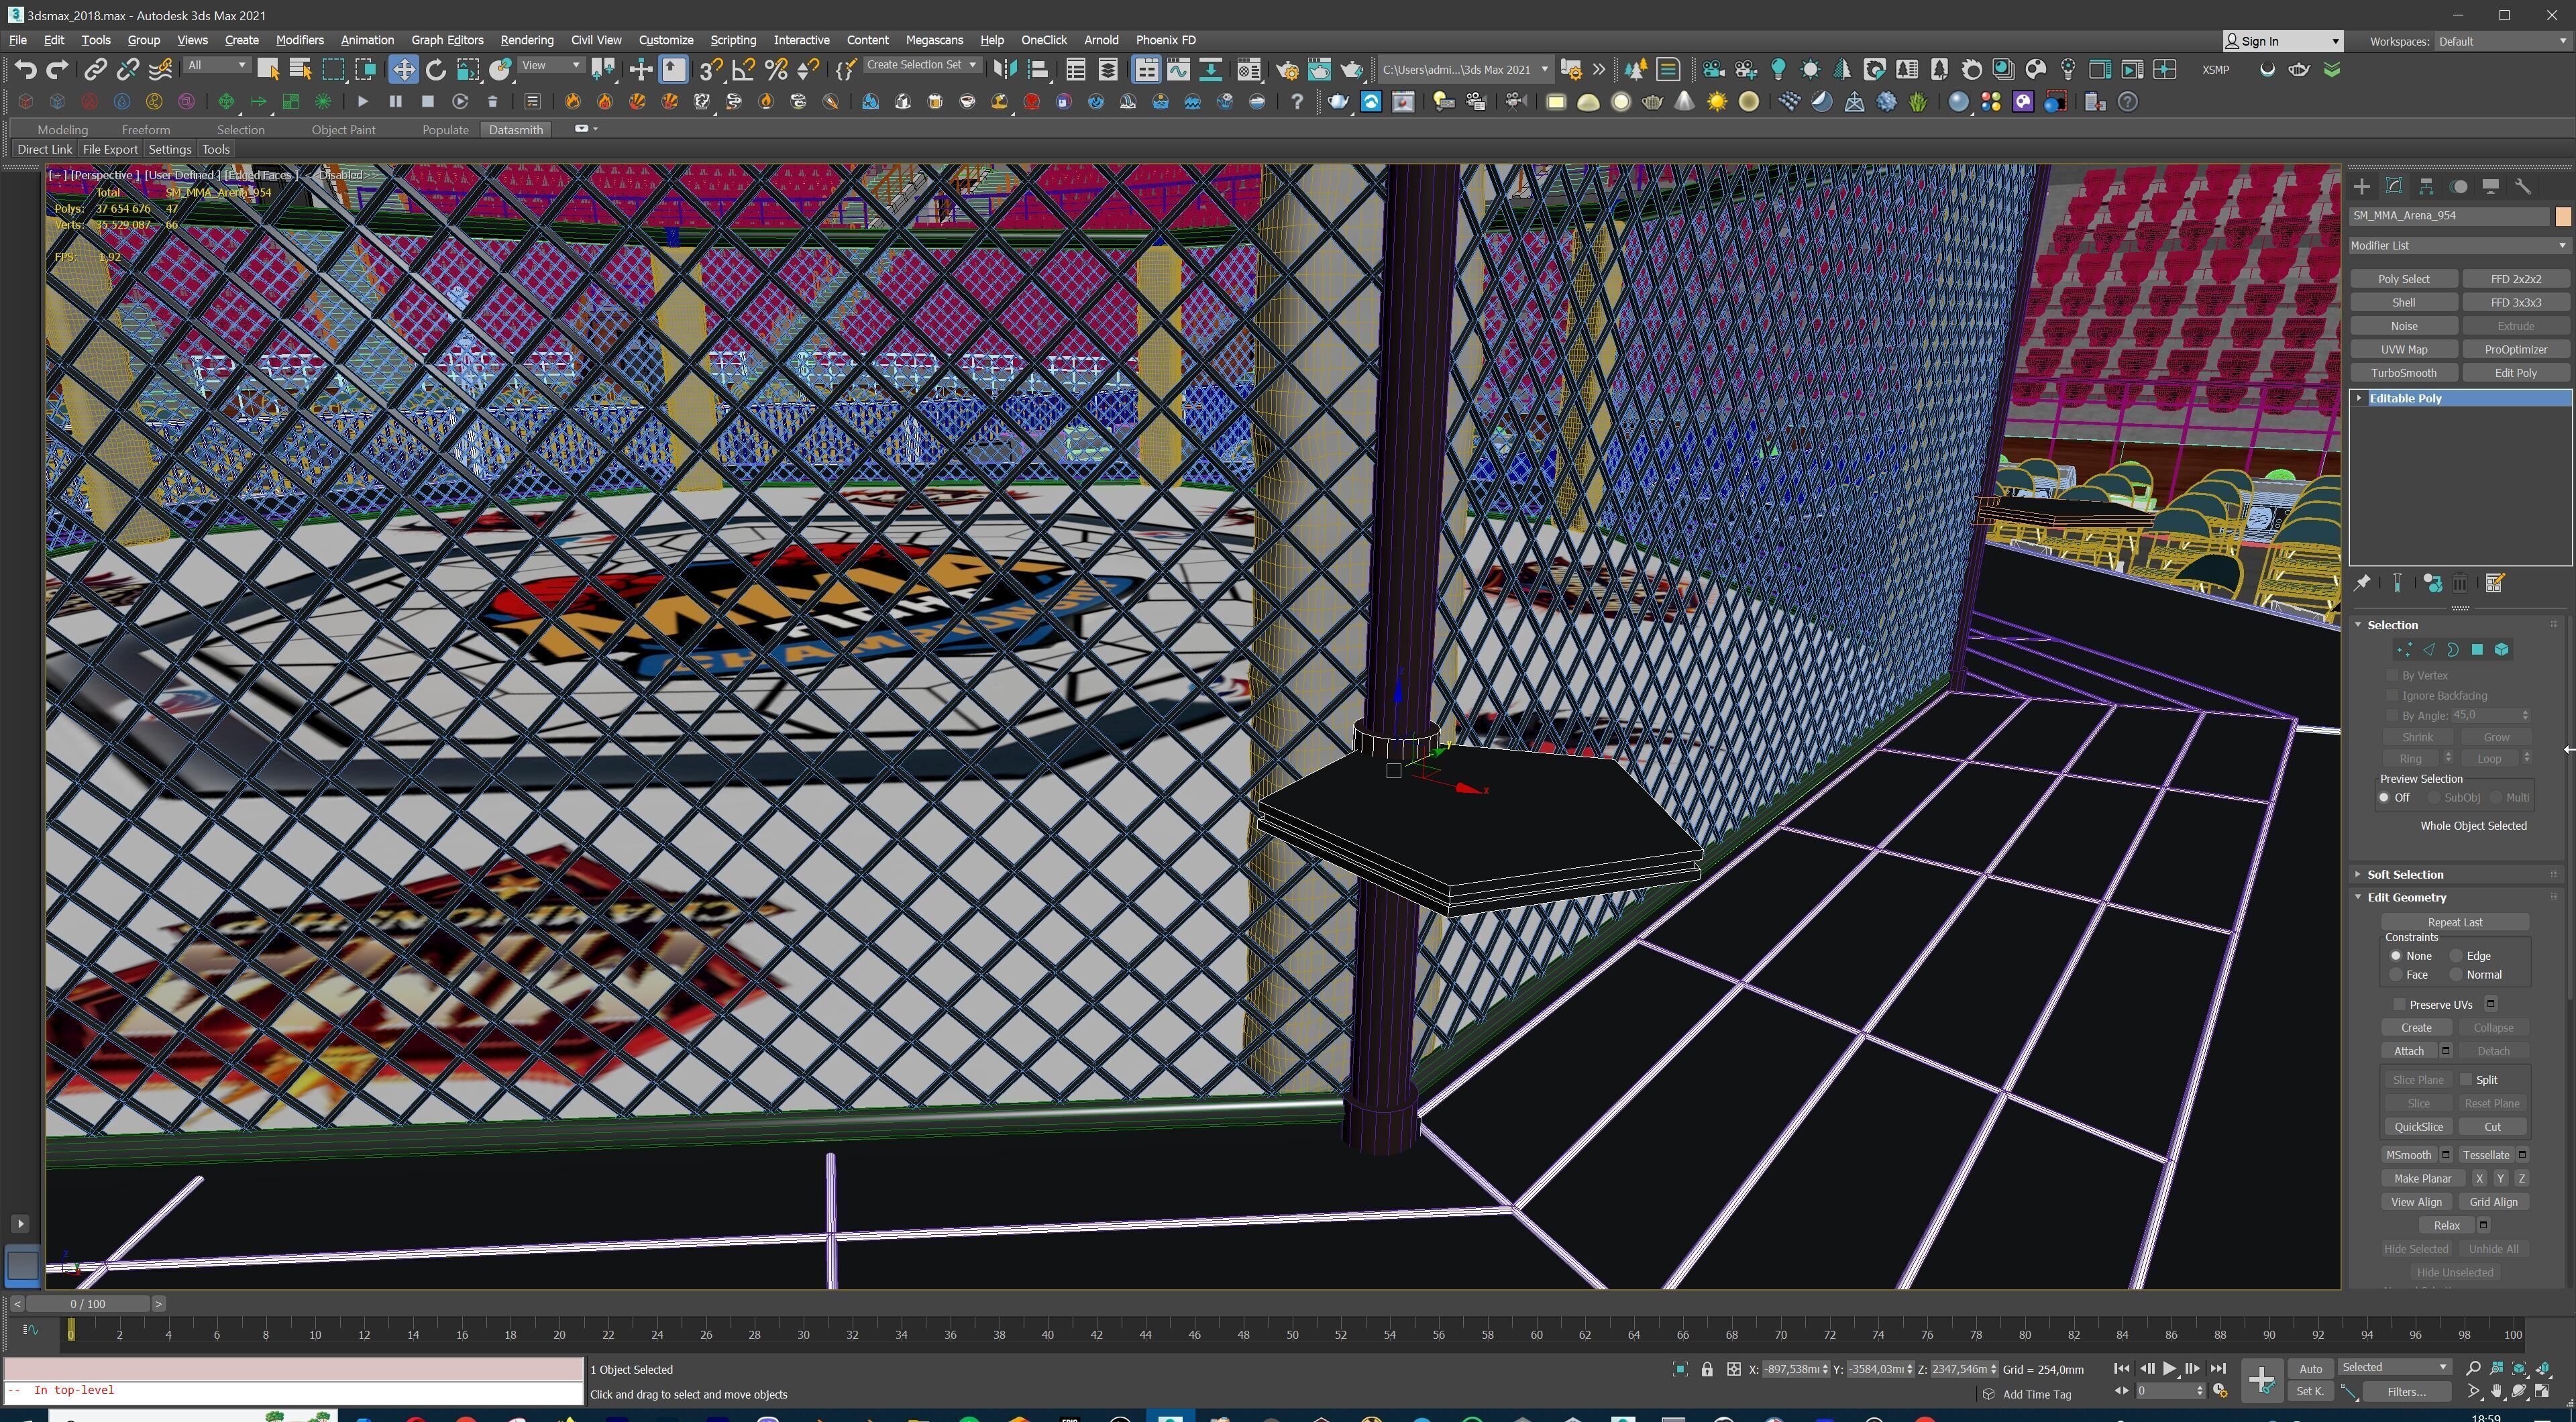Click the Pin Stack icon
This screenshot has height=1422, width=2576.
coord(2363,583)
